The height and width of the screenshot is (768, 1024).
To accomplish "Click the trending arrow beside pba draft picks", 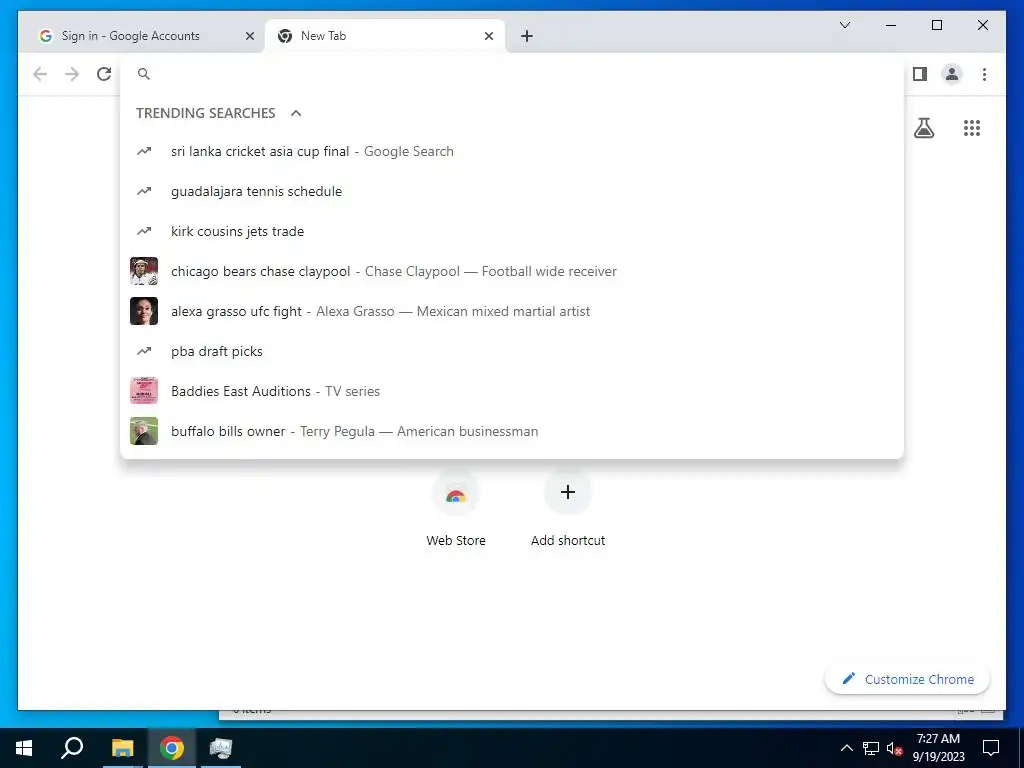I will [144, 351].
